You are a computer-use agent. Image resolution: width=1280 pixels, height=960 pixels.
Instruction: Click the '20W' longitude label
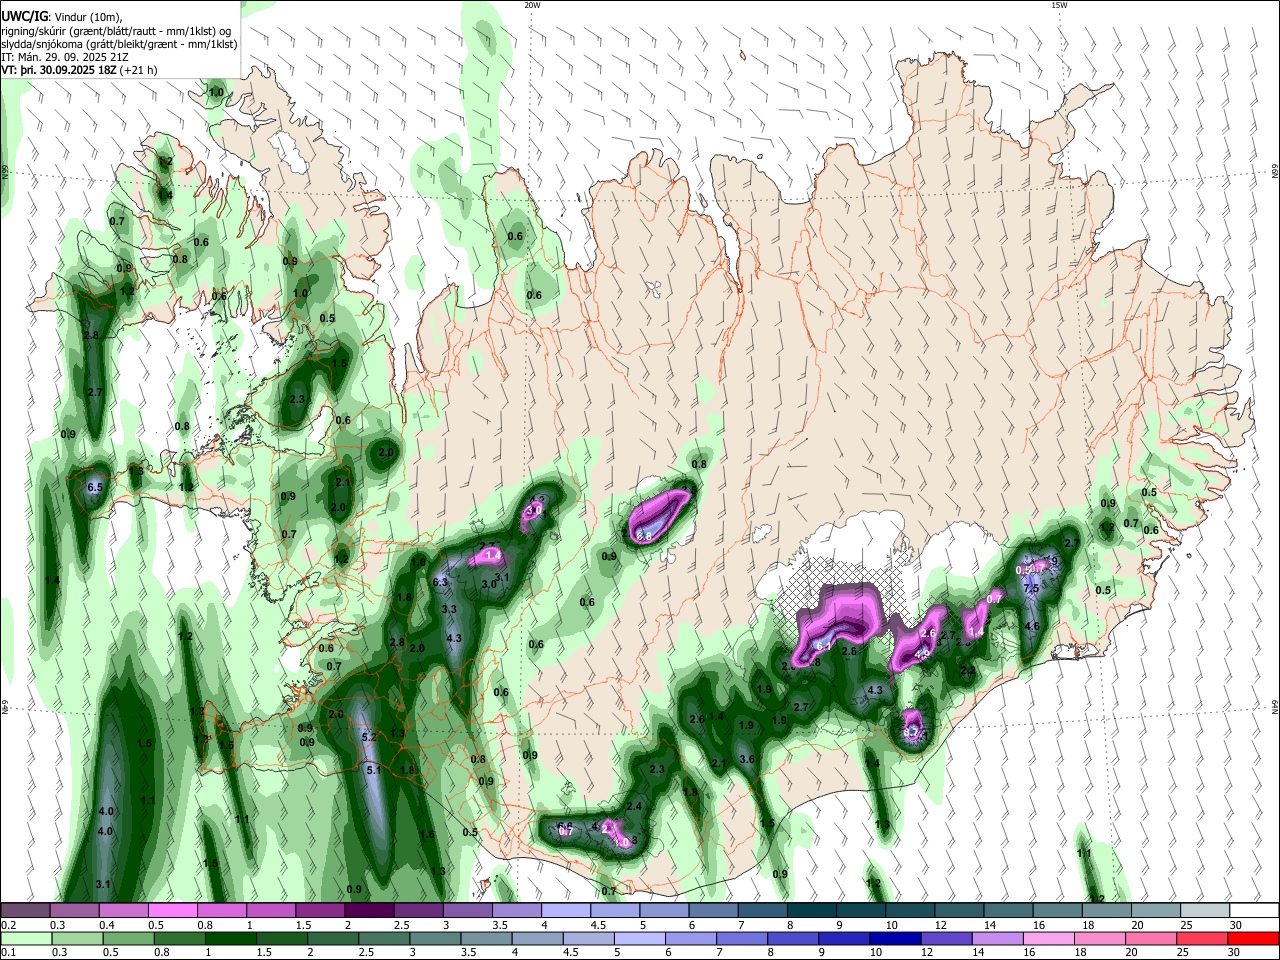(x=533, y=6)
